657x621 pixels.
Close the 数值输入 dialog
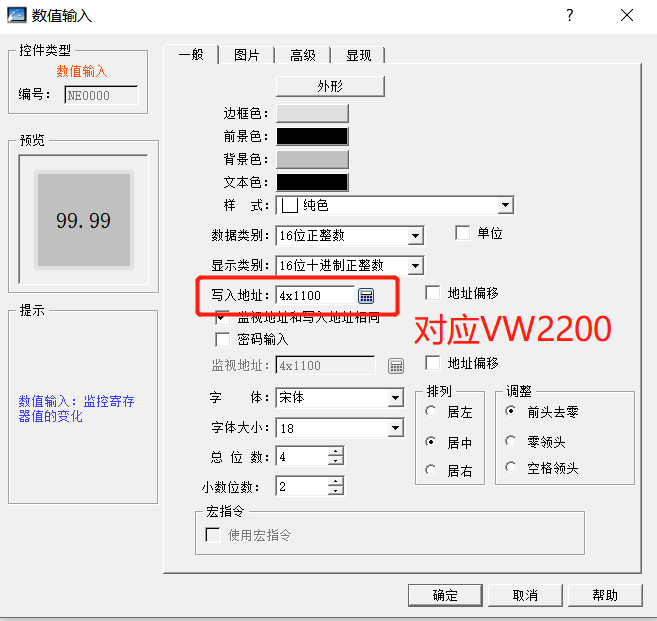coord(627,16)
